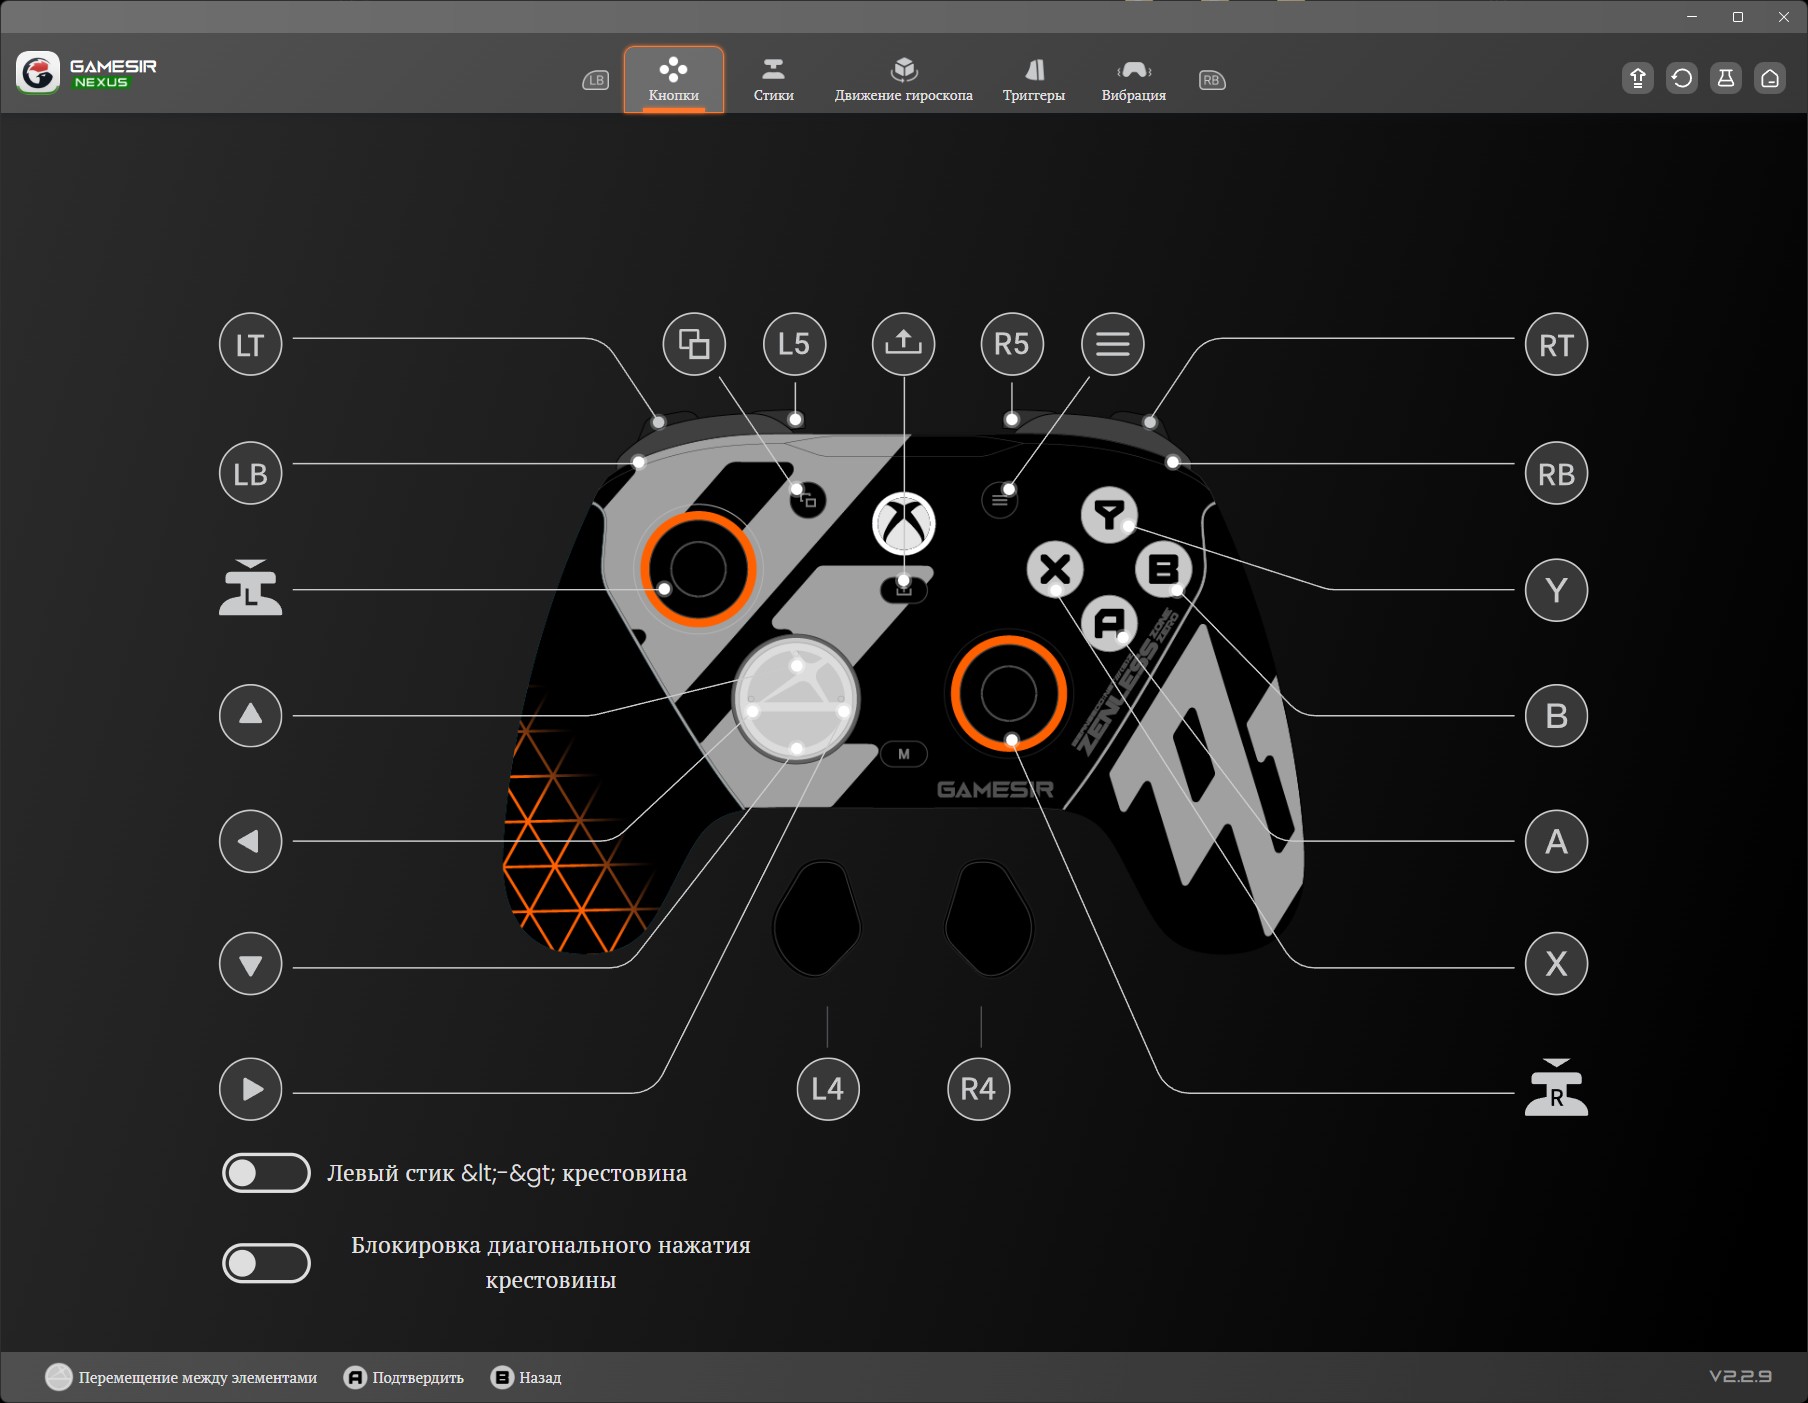Select the LT trigger mapping circle
1808x1403 pixels.
[250, 345]
